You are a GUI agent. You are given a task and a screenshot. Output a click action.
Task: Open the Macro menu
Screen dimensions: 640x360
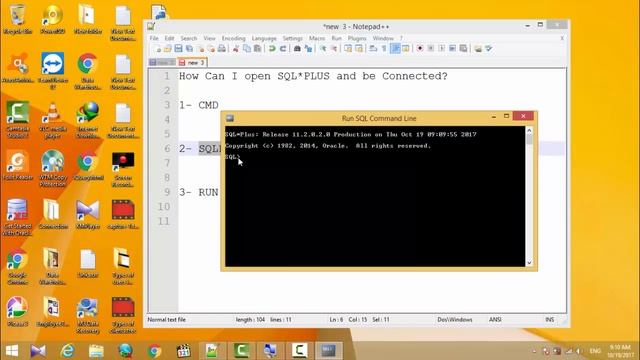coord(317,38)
